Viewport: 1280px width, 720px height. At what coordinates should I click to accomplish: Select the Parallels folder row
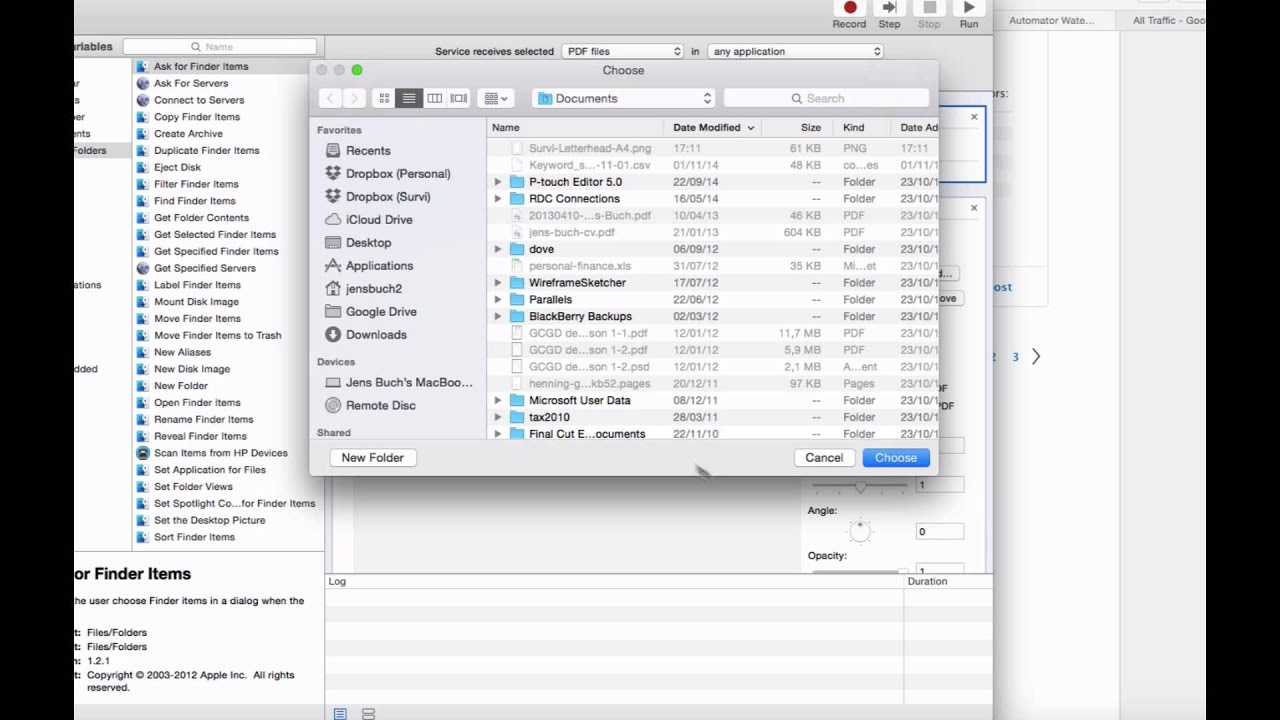click(x=712, y=300)
